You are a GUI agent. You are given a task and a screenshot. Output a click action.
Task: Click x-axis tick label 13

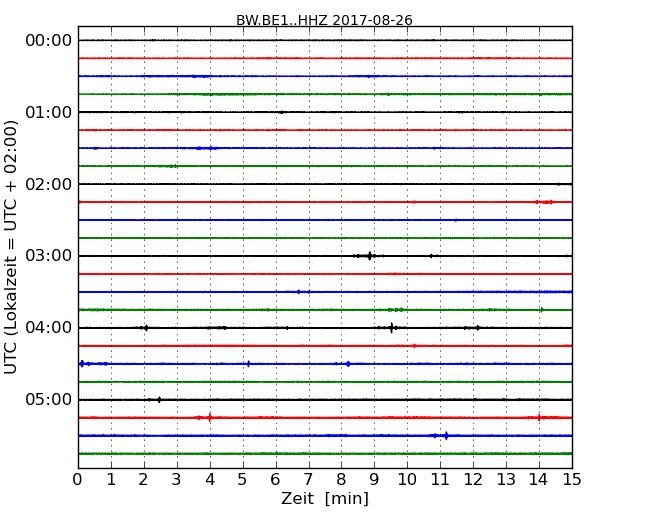[506, 480]
